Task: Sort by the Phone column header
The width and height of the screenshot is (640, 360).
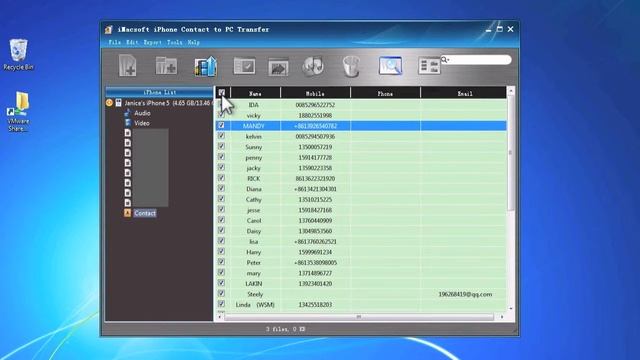Action: coord(385,93)
